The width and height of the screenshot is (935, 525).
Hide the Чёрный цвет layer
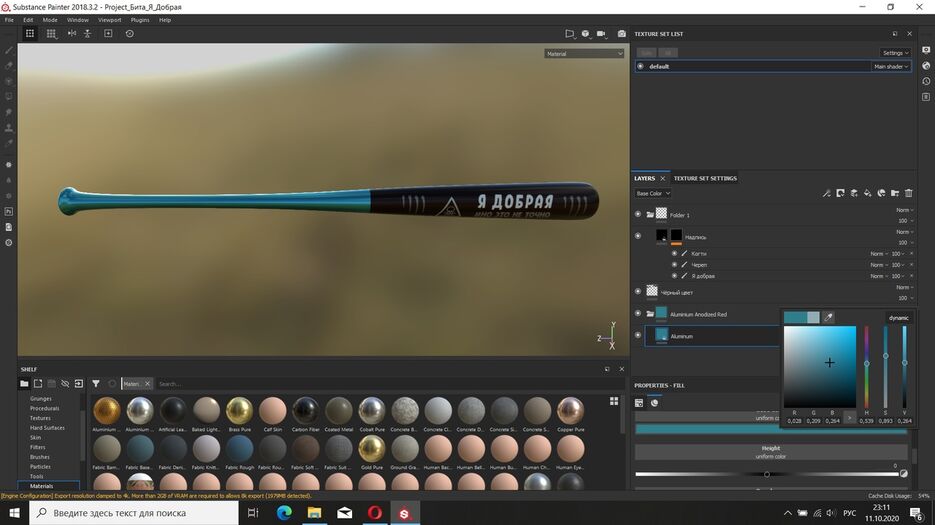click(638, 292)
